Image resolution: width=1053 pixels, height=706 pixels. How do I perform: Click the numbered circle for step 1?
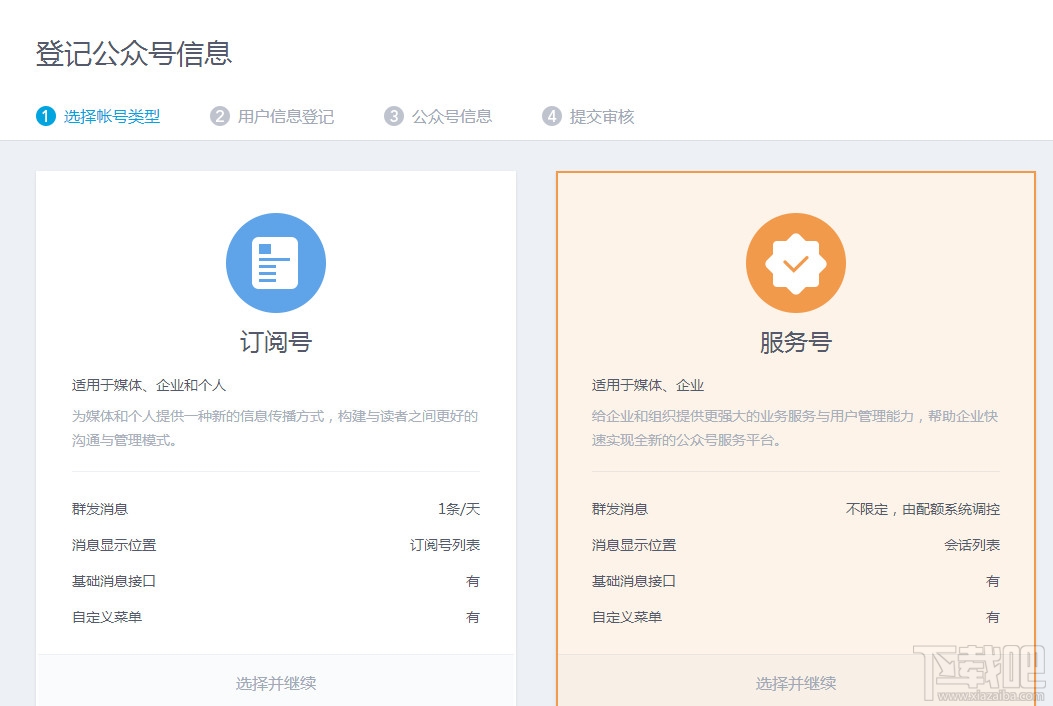(x=45, y=116)
